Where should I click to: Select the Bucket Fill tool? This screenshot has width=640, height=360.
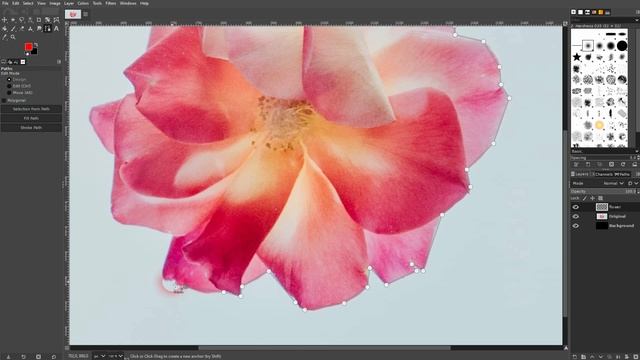pos(4,29)
